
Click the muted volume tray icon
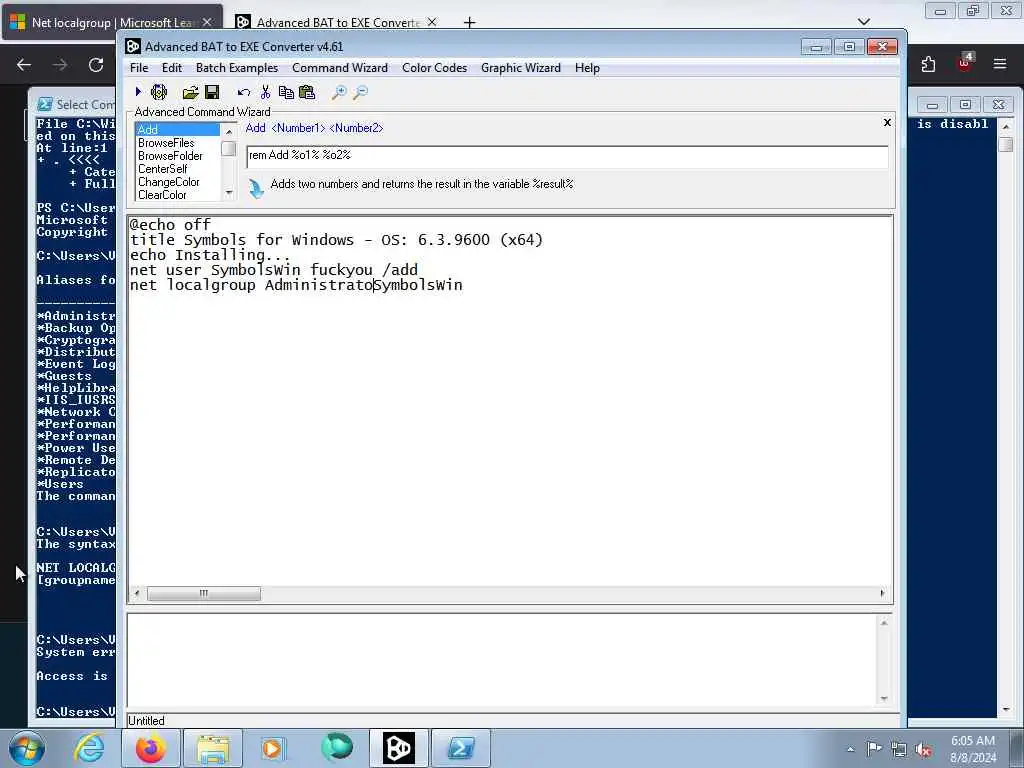[x=923, y=750]
